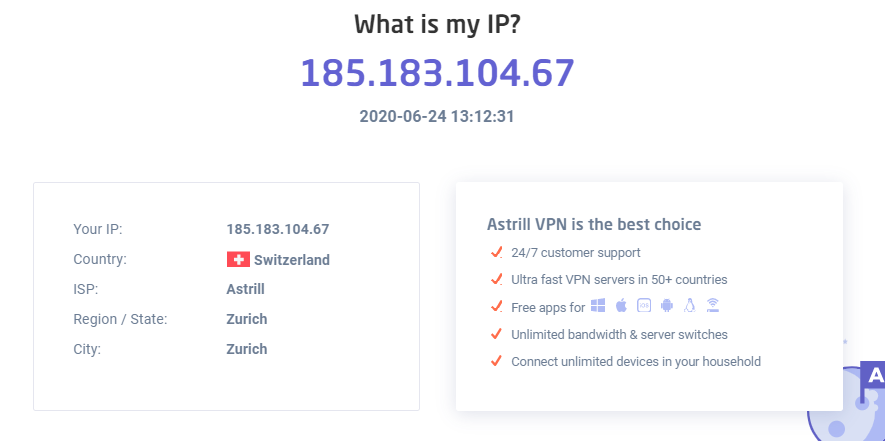Click Zurich in the Region / State row
Viewport: 885px width, 441px height.
pos(247,319)
